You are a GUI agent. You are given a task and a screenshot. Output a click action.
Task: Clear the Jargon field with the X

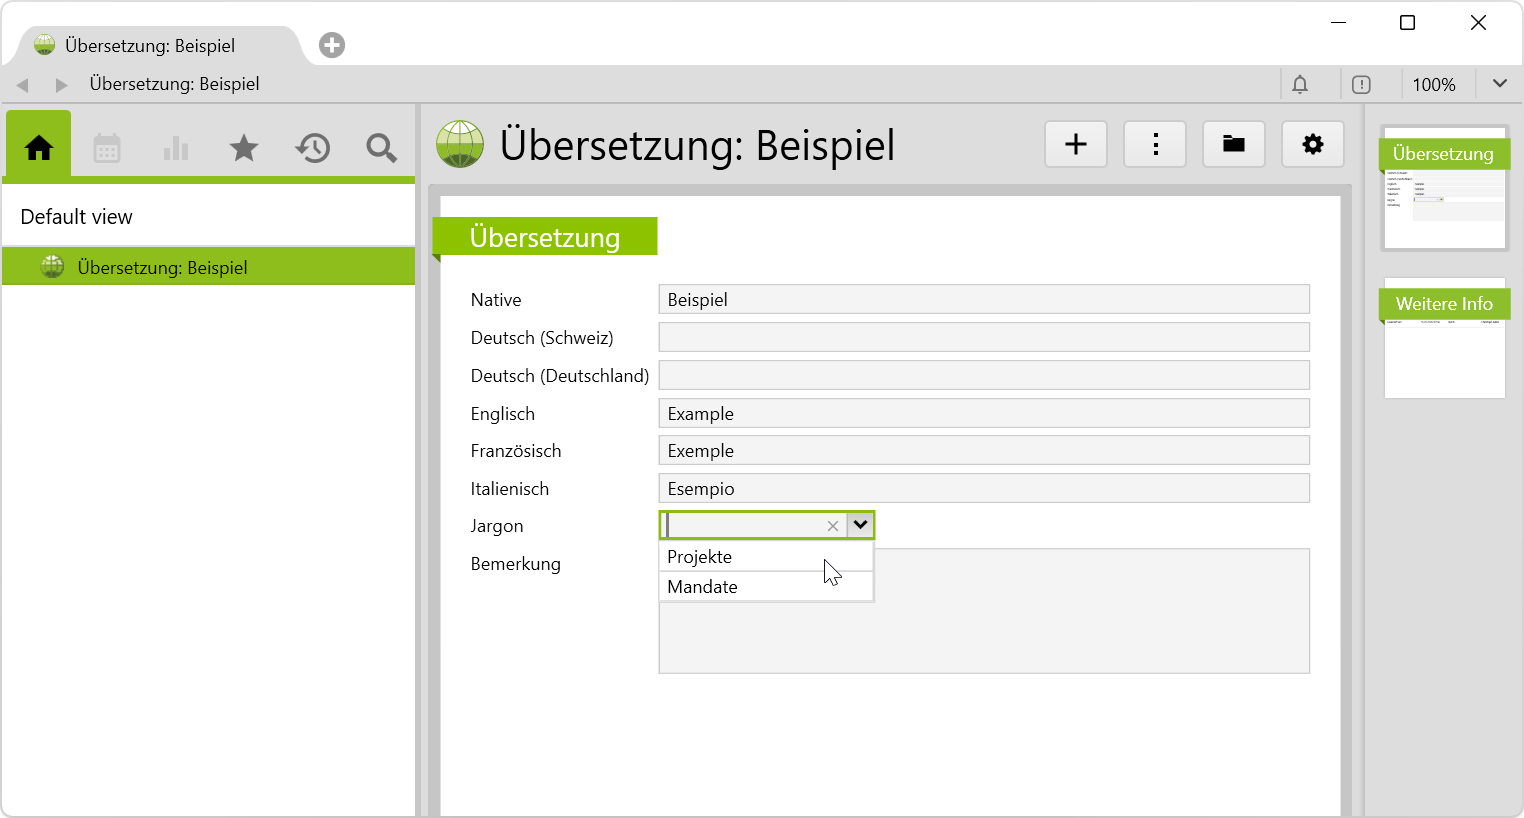(x=832, y=526)
